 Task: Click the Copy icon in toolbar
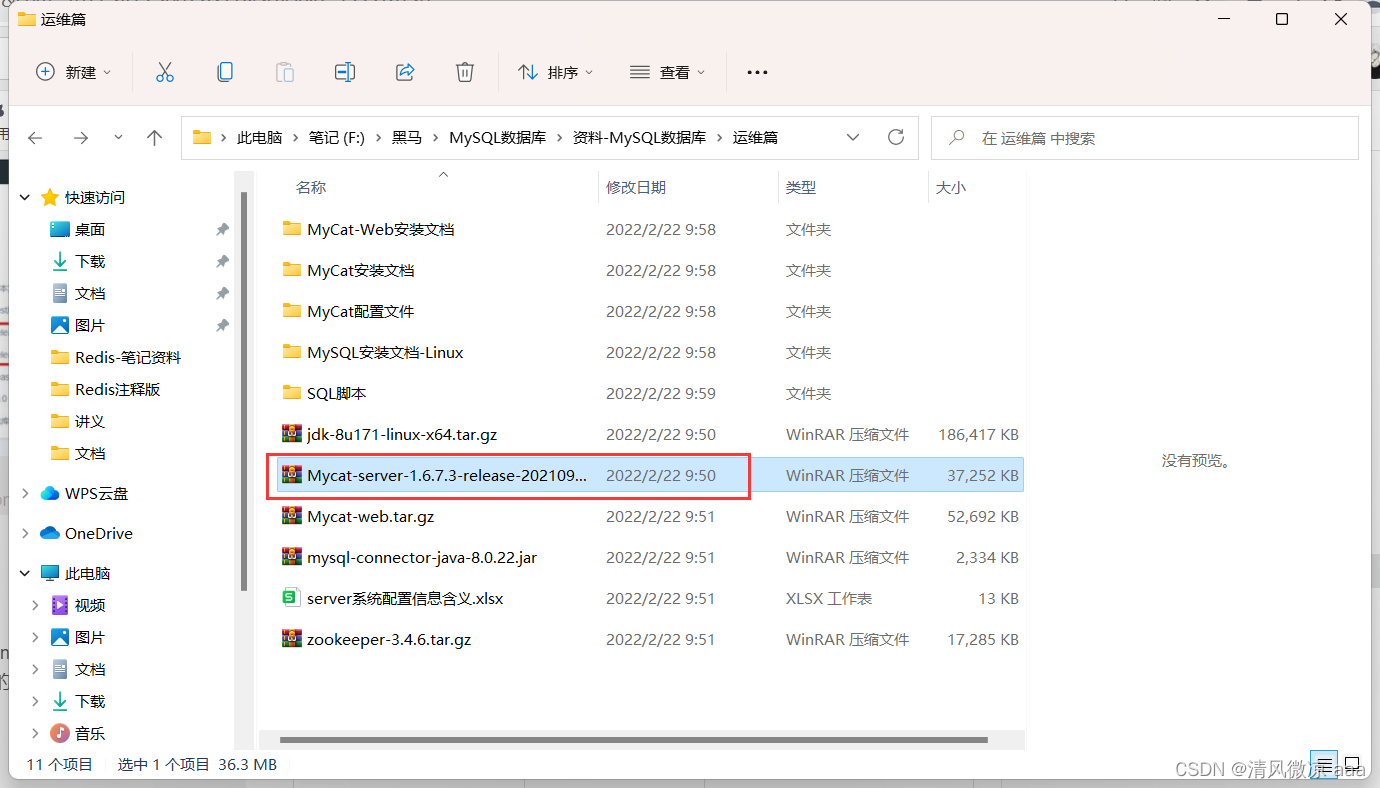pyautogui.click(x=225, y=72)
